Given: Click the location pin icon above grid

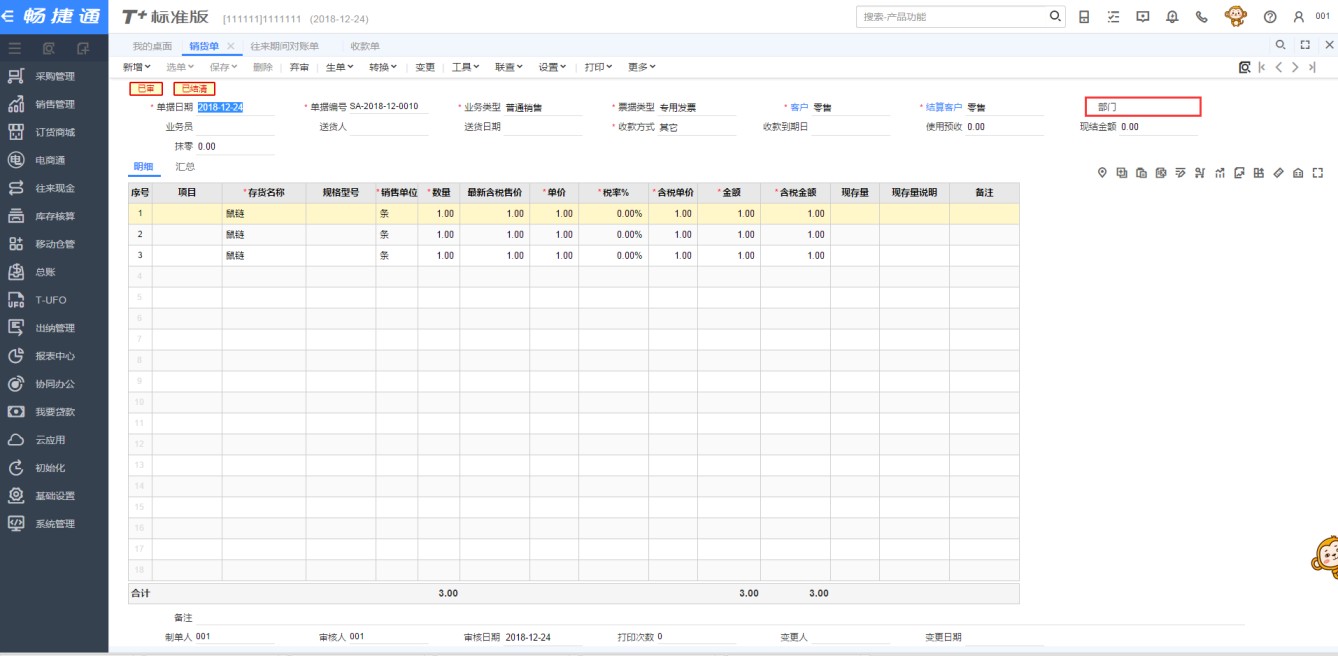Looking at the screenshot, I should [1102, 173].
